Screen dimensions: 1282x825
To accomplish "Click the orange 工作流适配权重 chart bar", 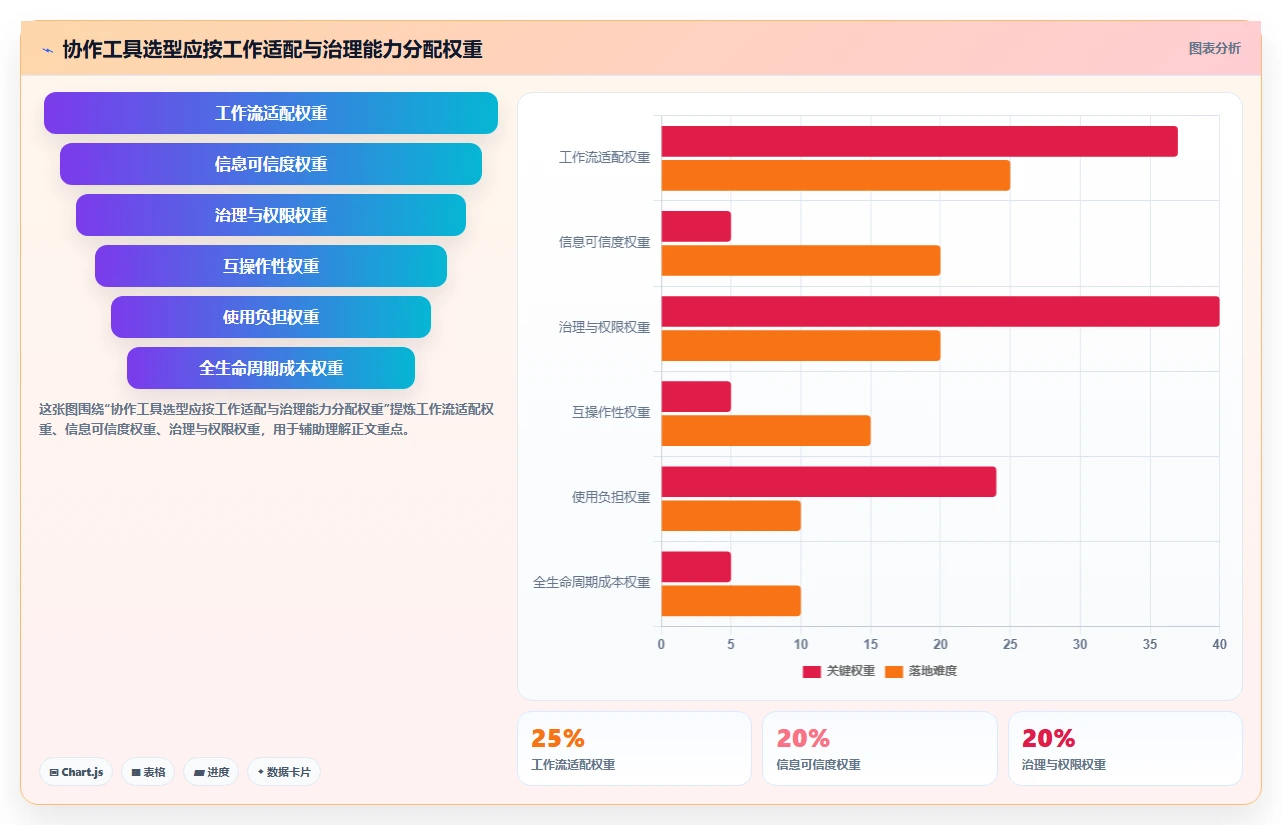I will [x=835, y=175].
